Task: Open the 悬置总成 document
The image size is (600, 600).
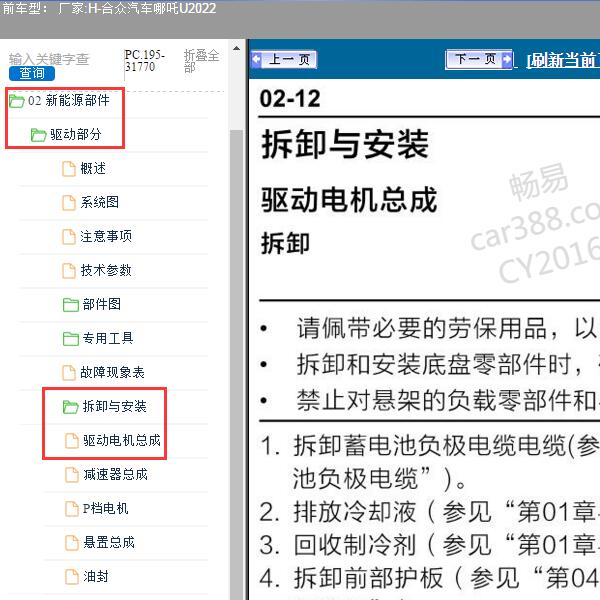Action: 100,543
